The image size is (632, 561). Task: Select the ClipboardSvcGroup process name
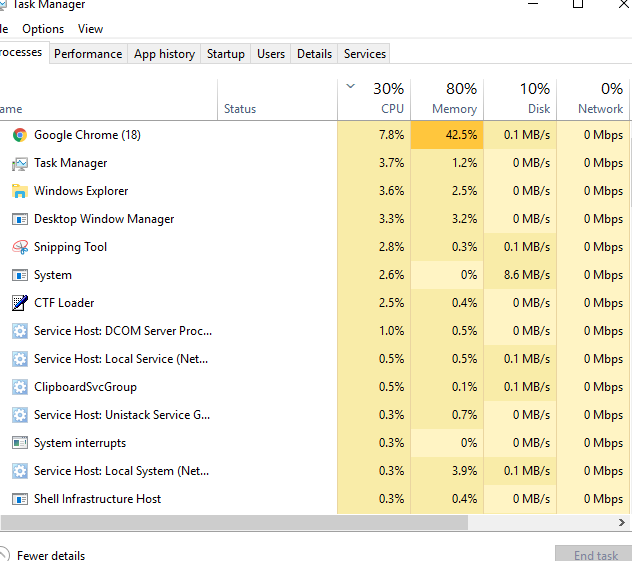85,387
